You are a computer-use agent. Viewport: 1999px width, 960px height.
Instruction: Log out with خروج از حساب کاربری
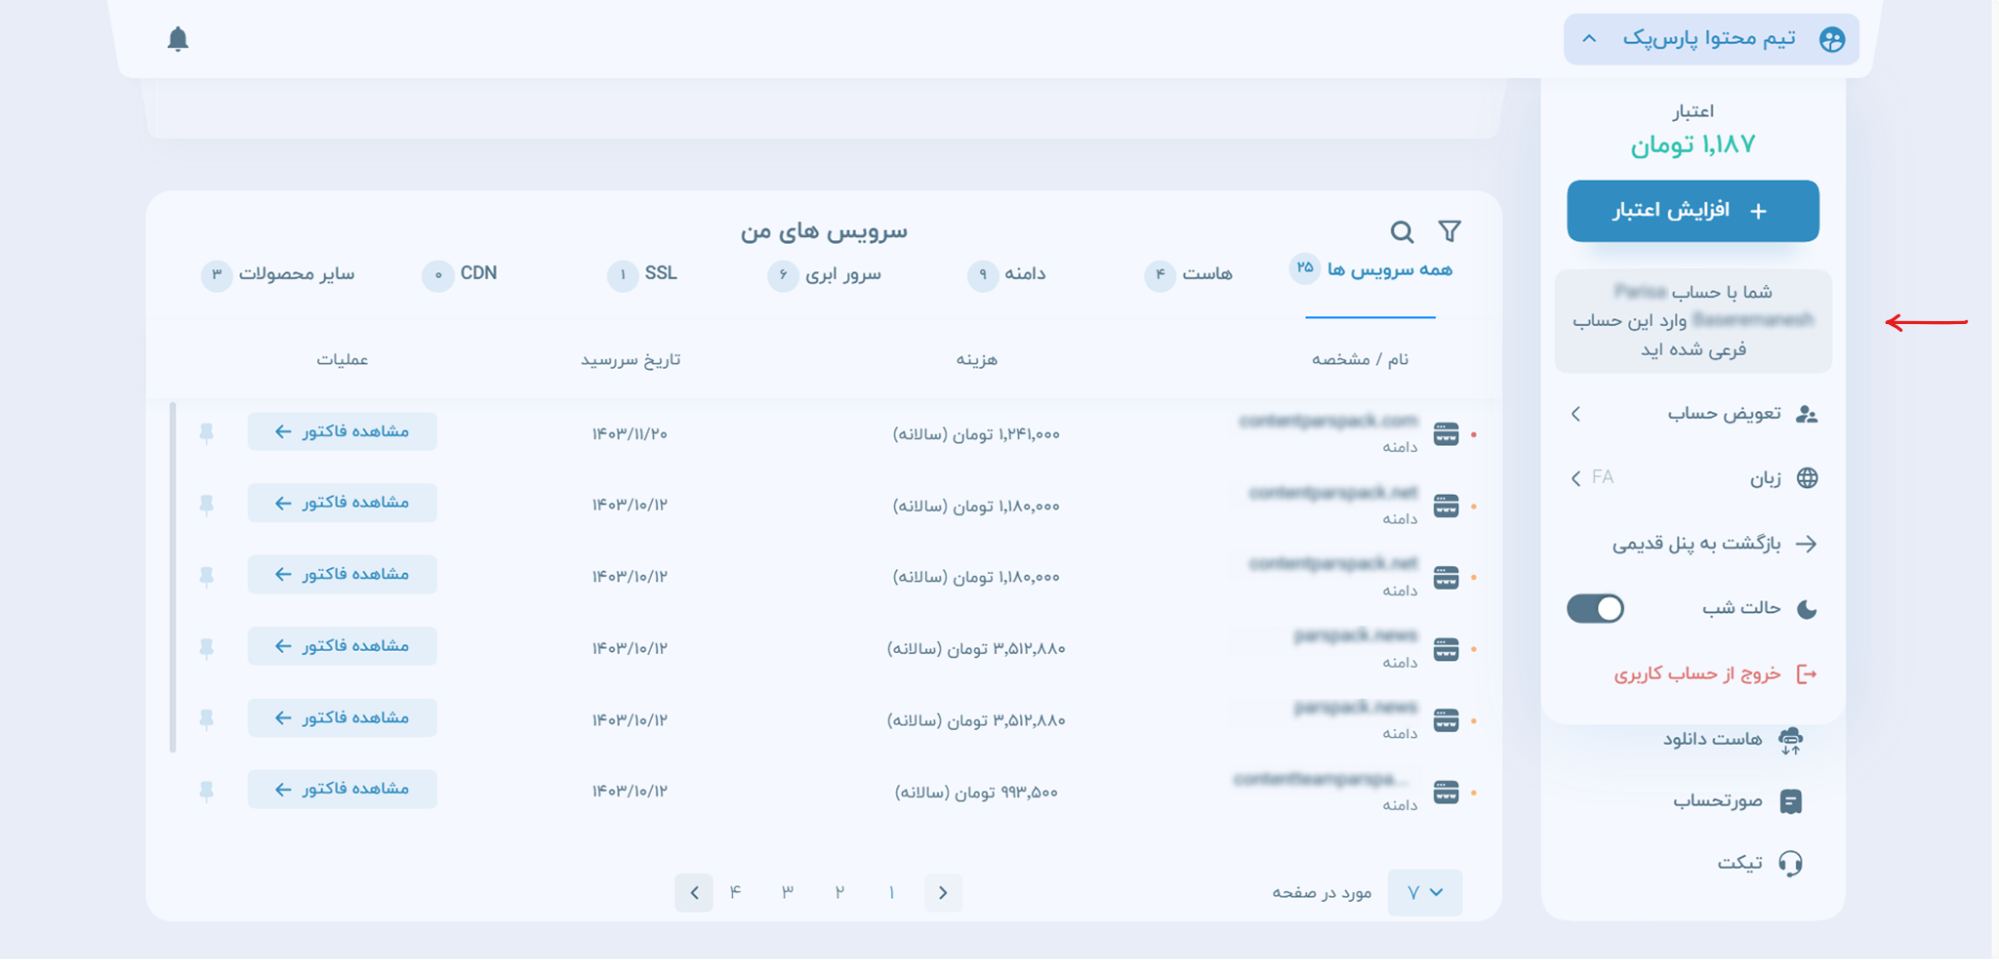[x=1714, y=674]
